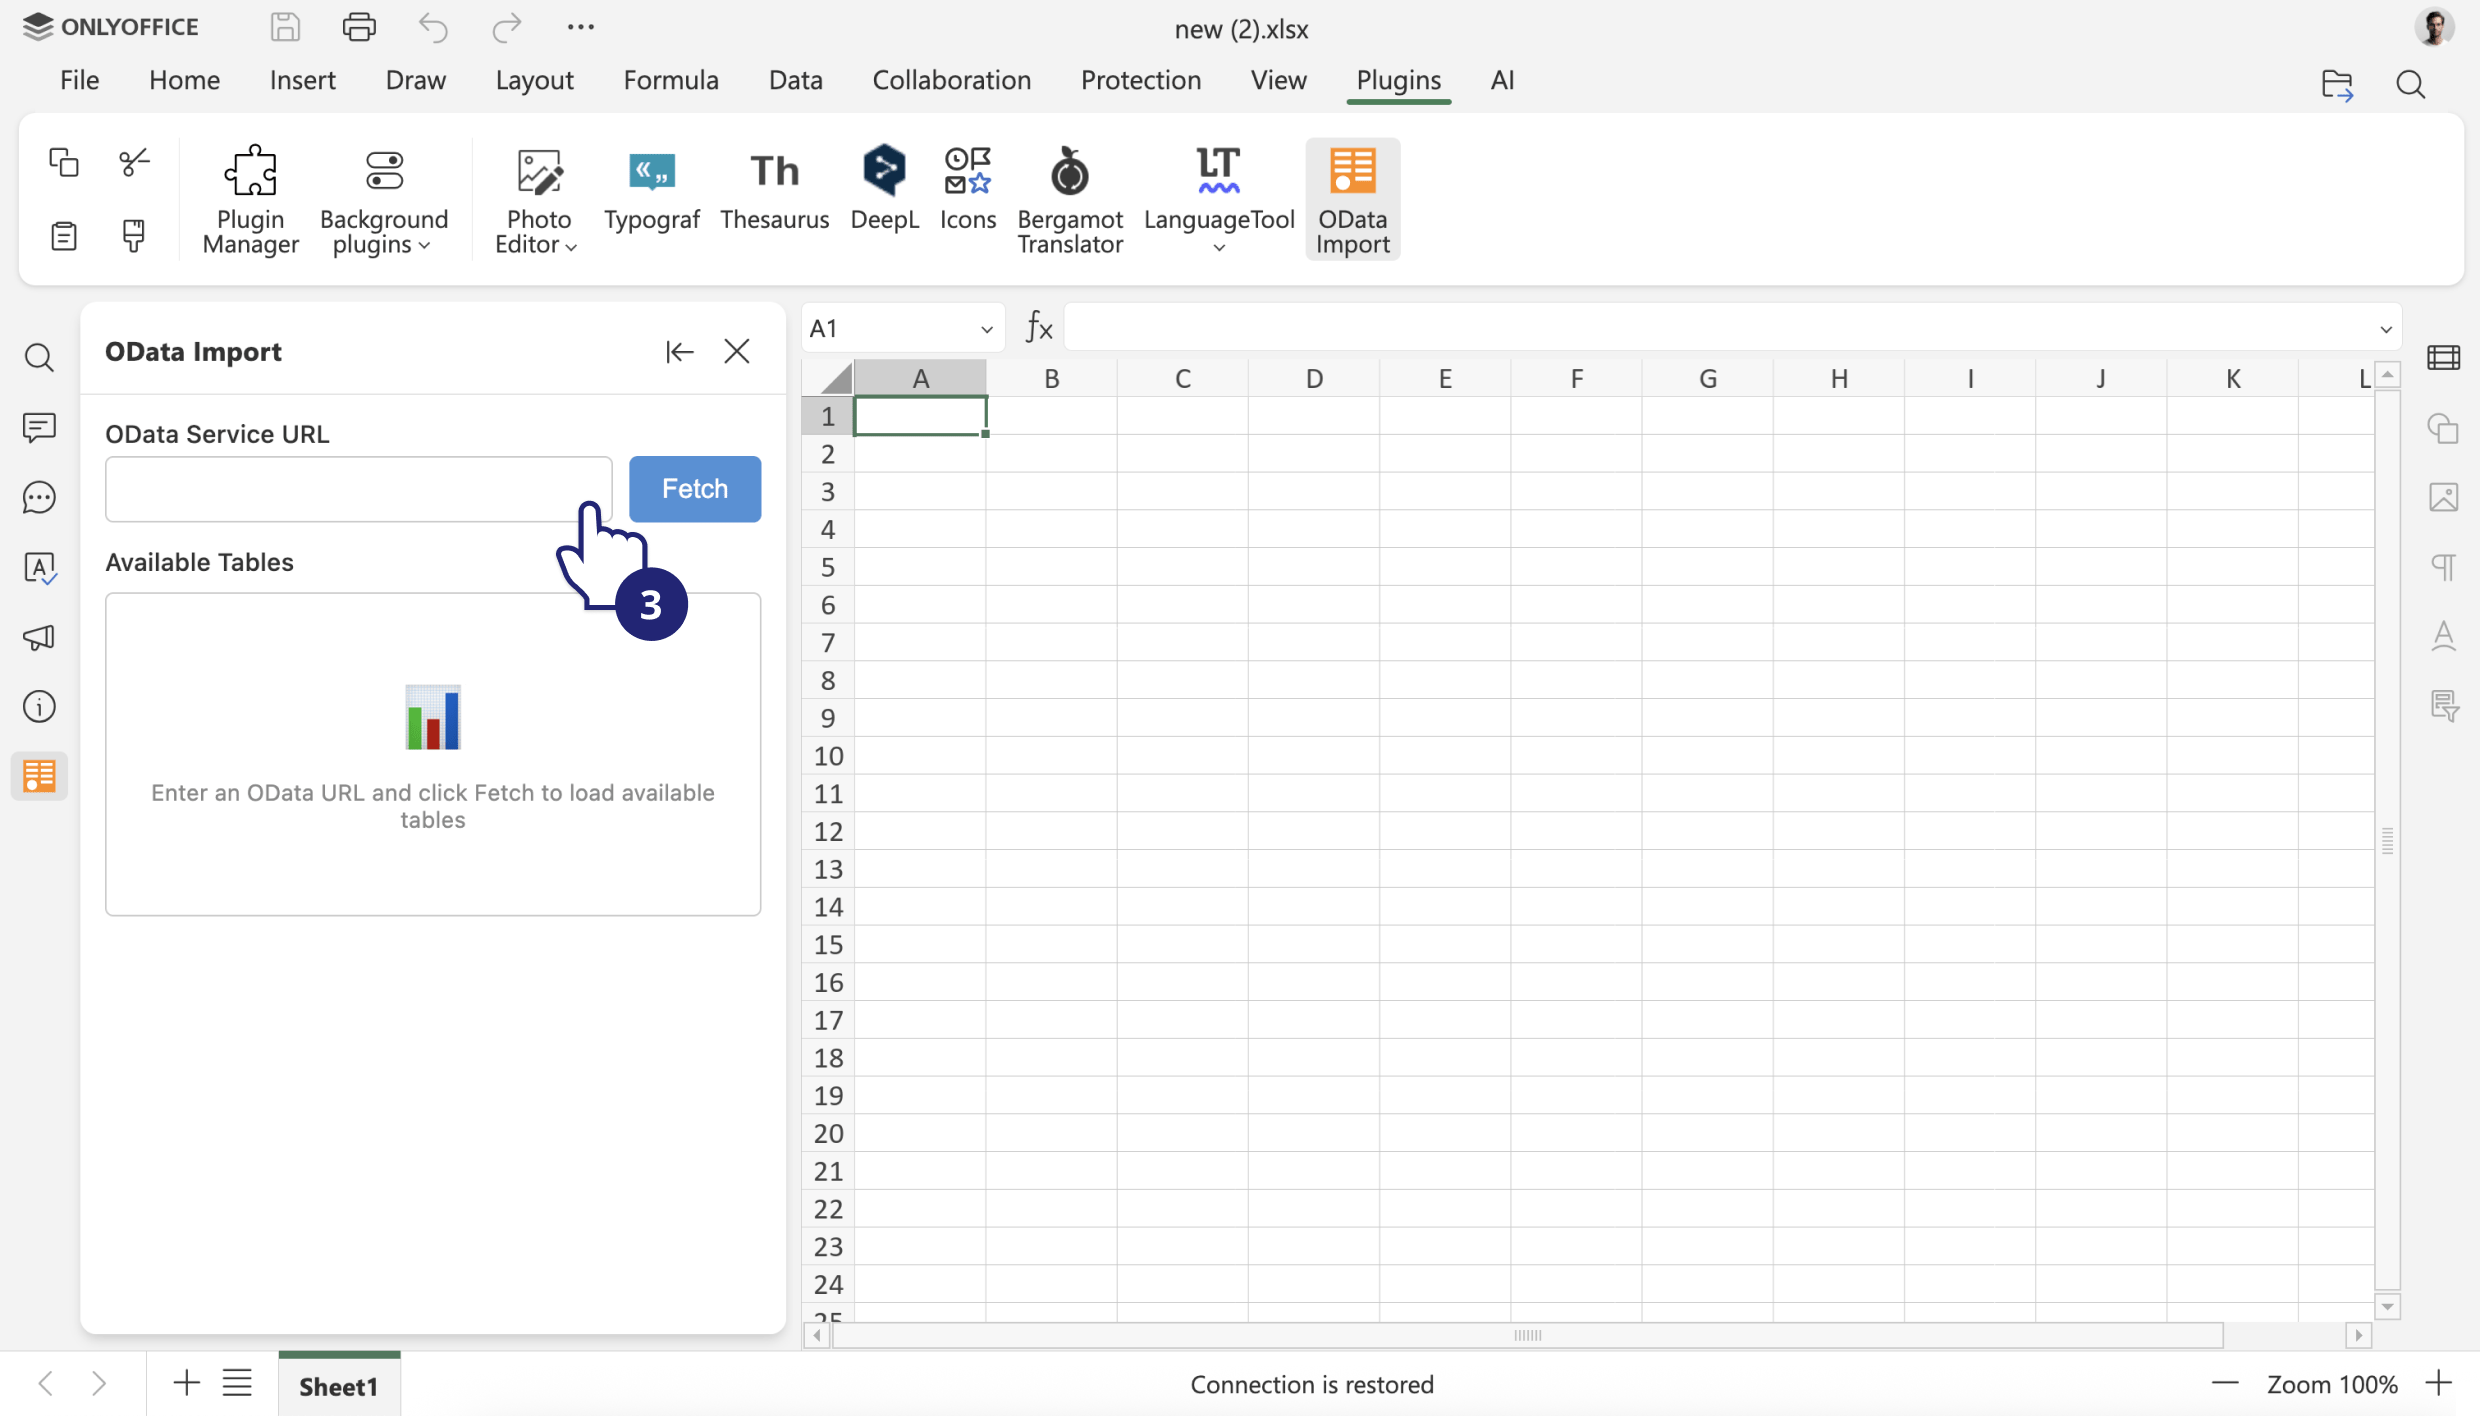Expand the formula bar chevron
This screenshot has width=2480, height=1416.
point(2385,329)
